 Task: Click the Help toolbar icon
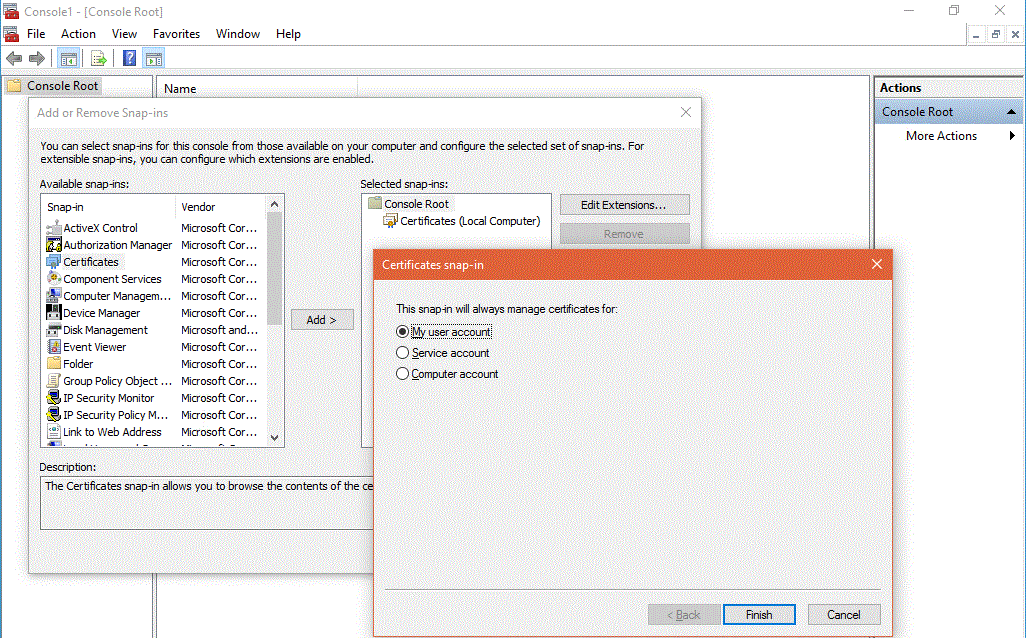point(129,58)
